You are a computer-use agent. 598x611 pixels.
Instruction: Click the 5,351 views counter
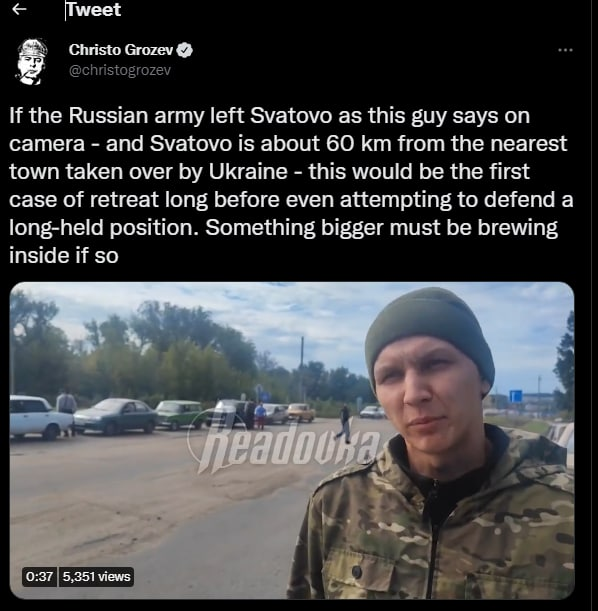(96, 576)
